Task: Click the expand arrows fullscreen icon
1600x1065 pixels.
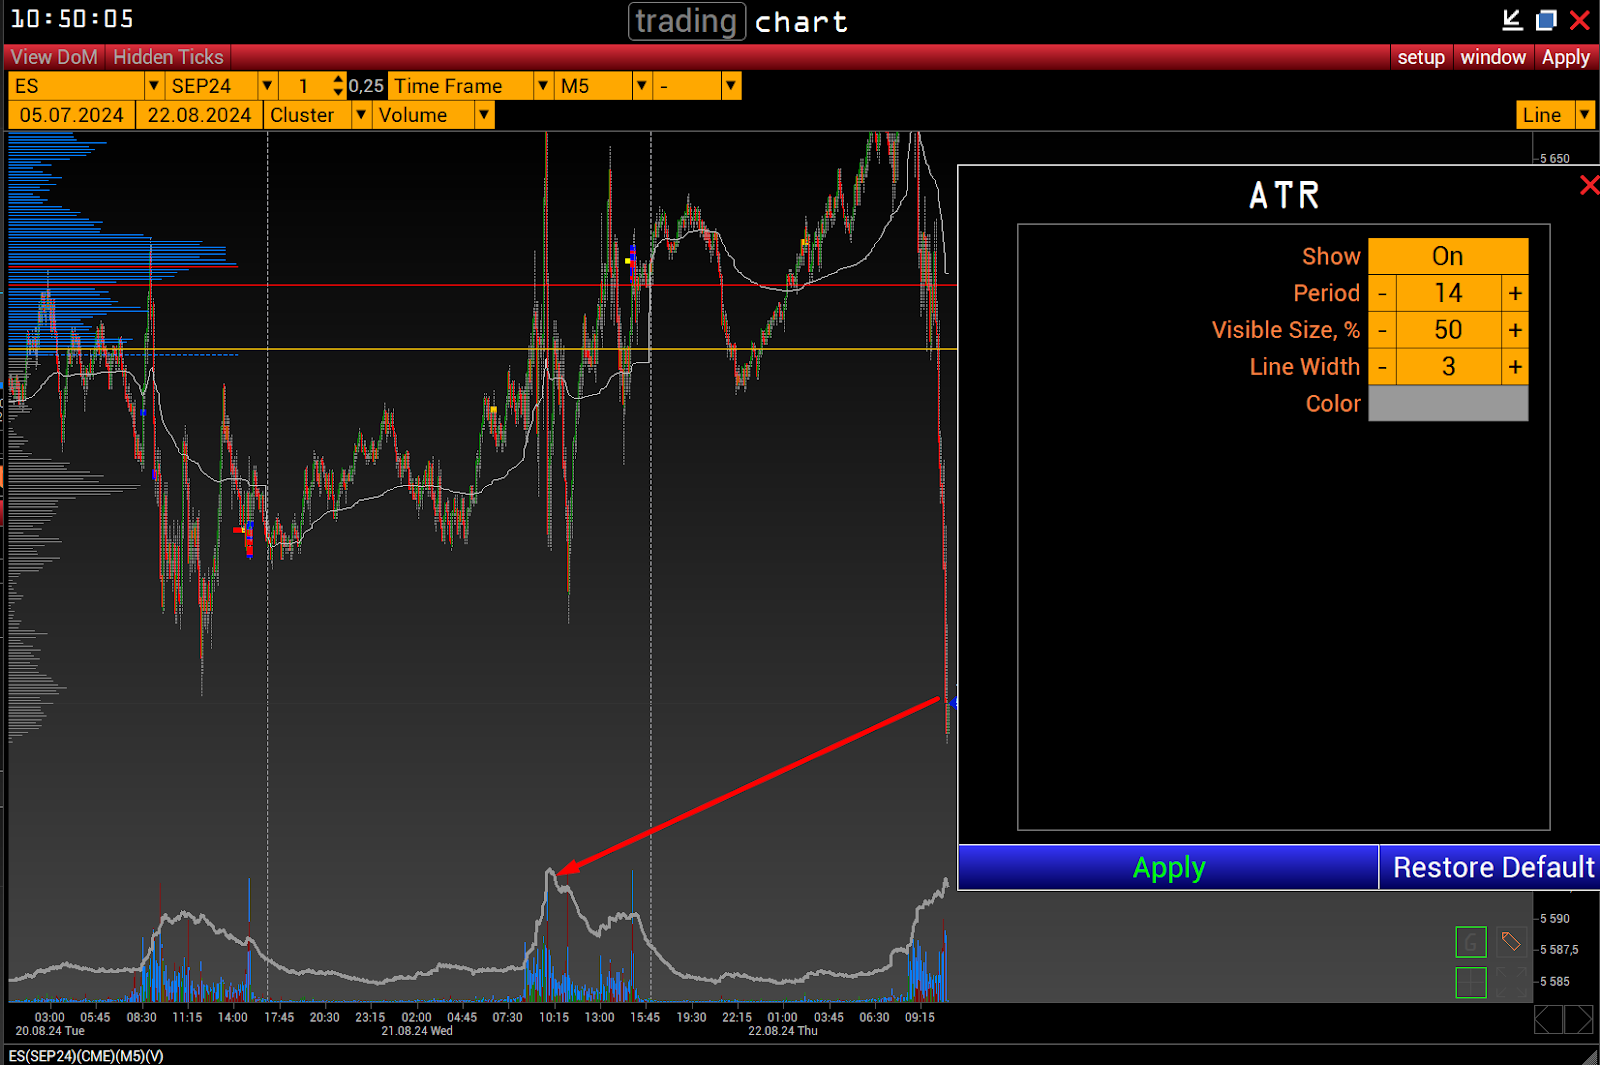Action: click(x=1510, y=982)
